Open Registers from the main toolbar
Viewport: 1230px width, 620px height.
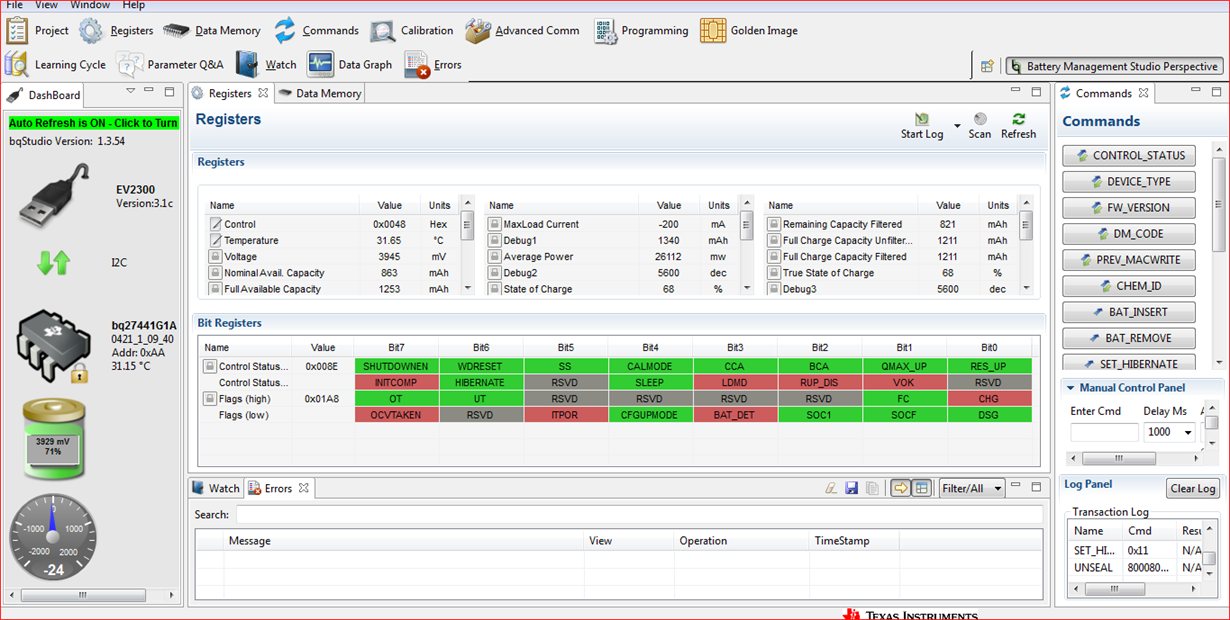click(x=116, y=30)
